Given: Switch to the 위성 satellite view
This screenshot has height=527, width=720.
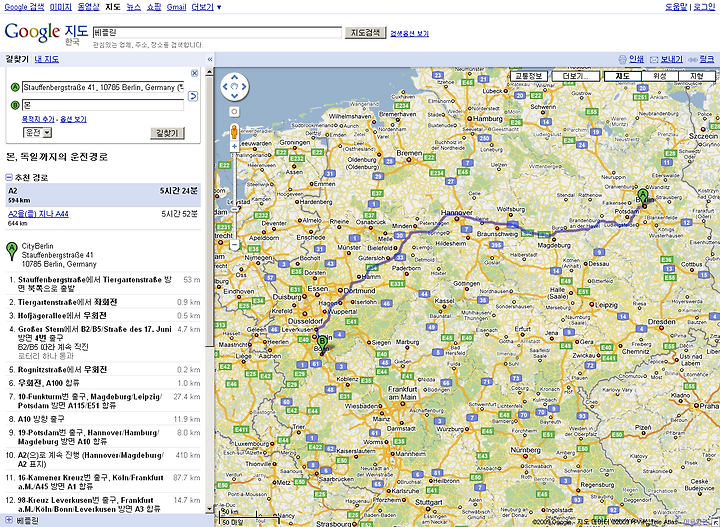Looking at the screenshot, I should (x=660, y=76).
